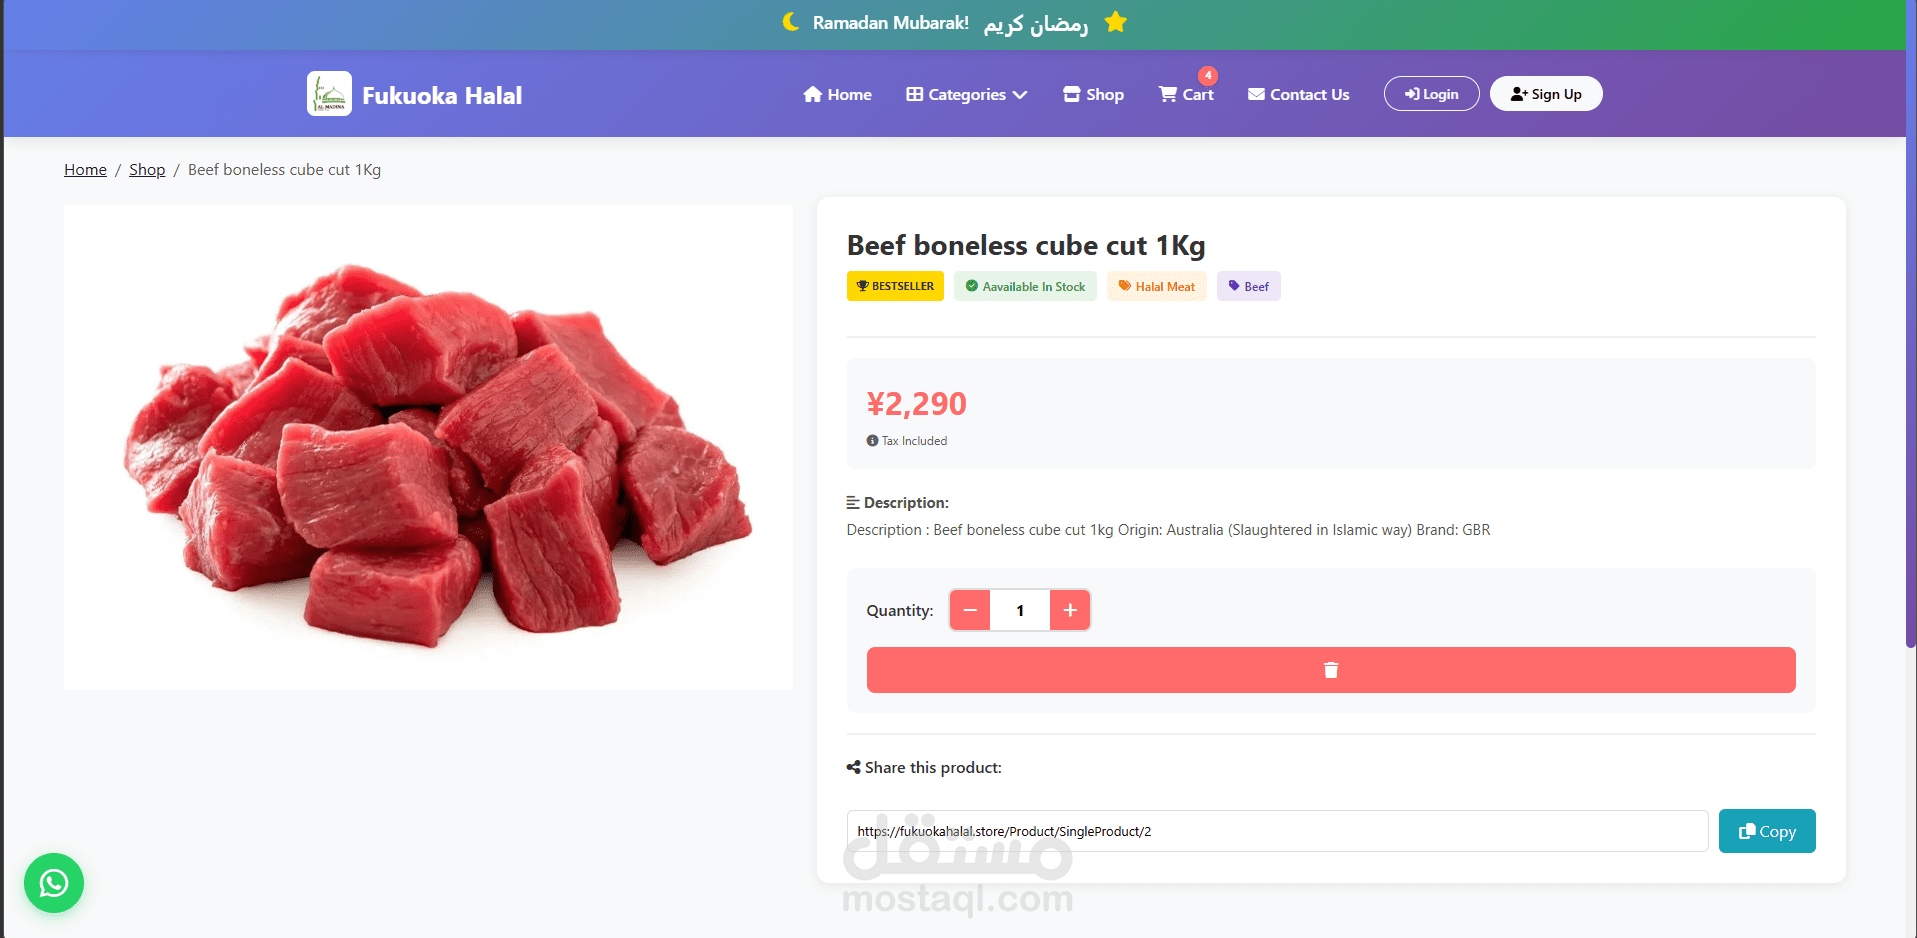Decrease quantity with the minus button

970,610
